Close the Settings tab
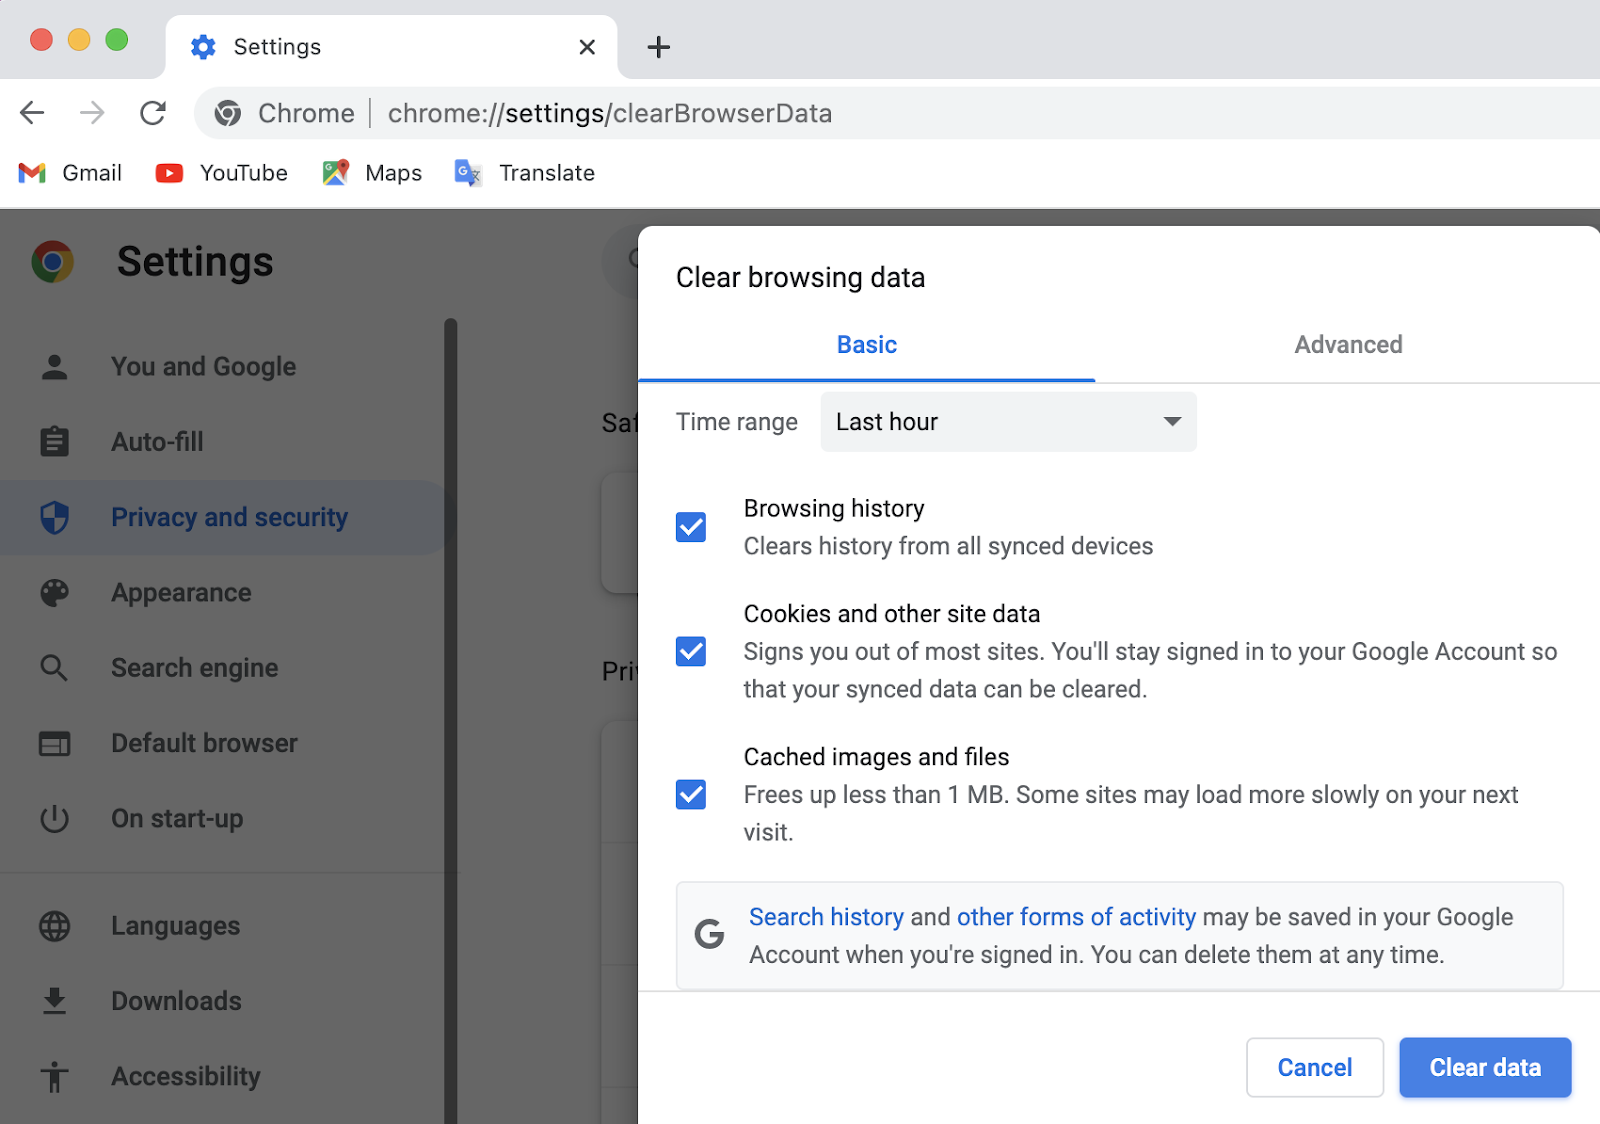This screenshot has width=1600, height=1124. coord(587,47)
